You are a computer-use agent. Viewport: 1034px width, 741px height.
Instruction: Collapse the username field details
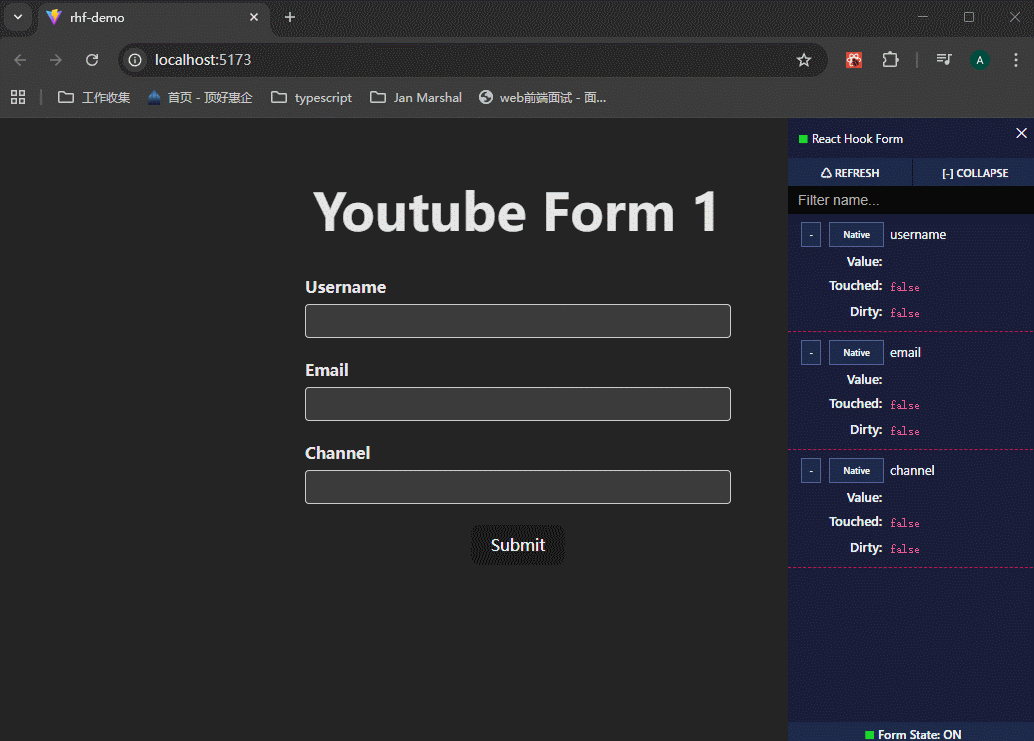[811, 235]
